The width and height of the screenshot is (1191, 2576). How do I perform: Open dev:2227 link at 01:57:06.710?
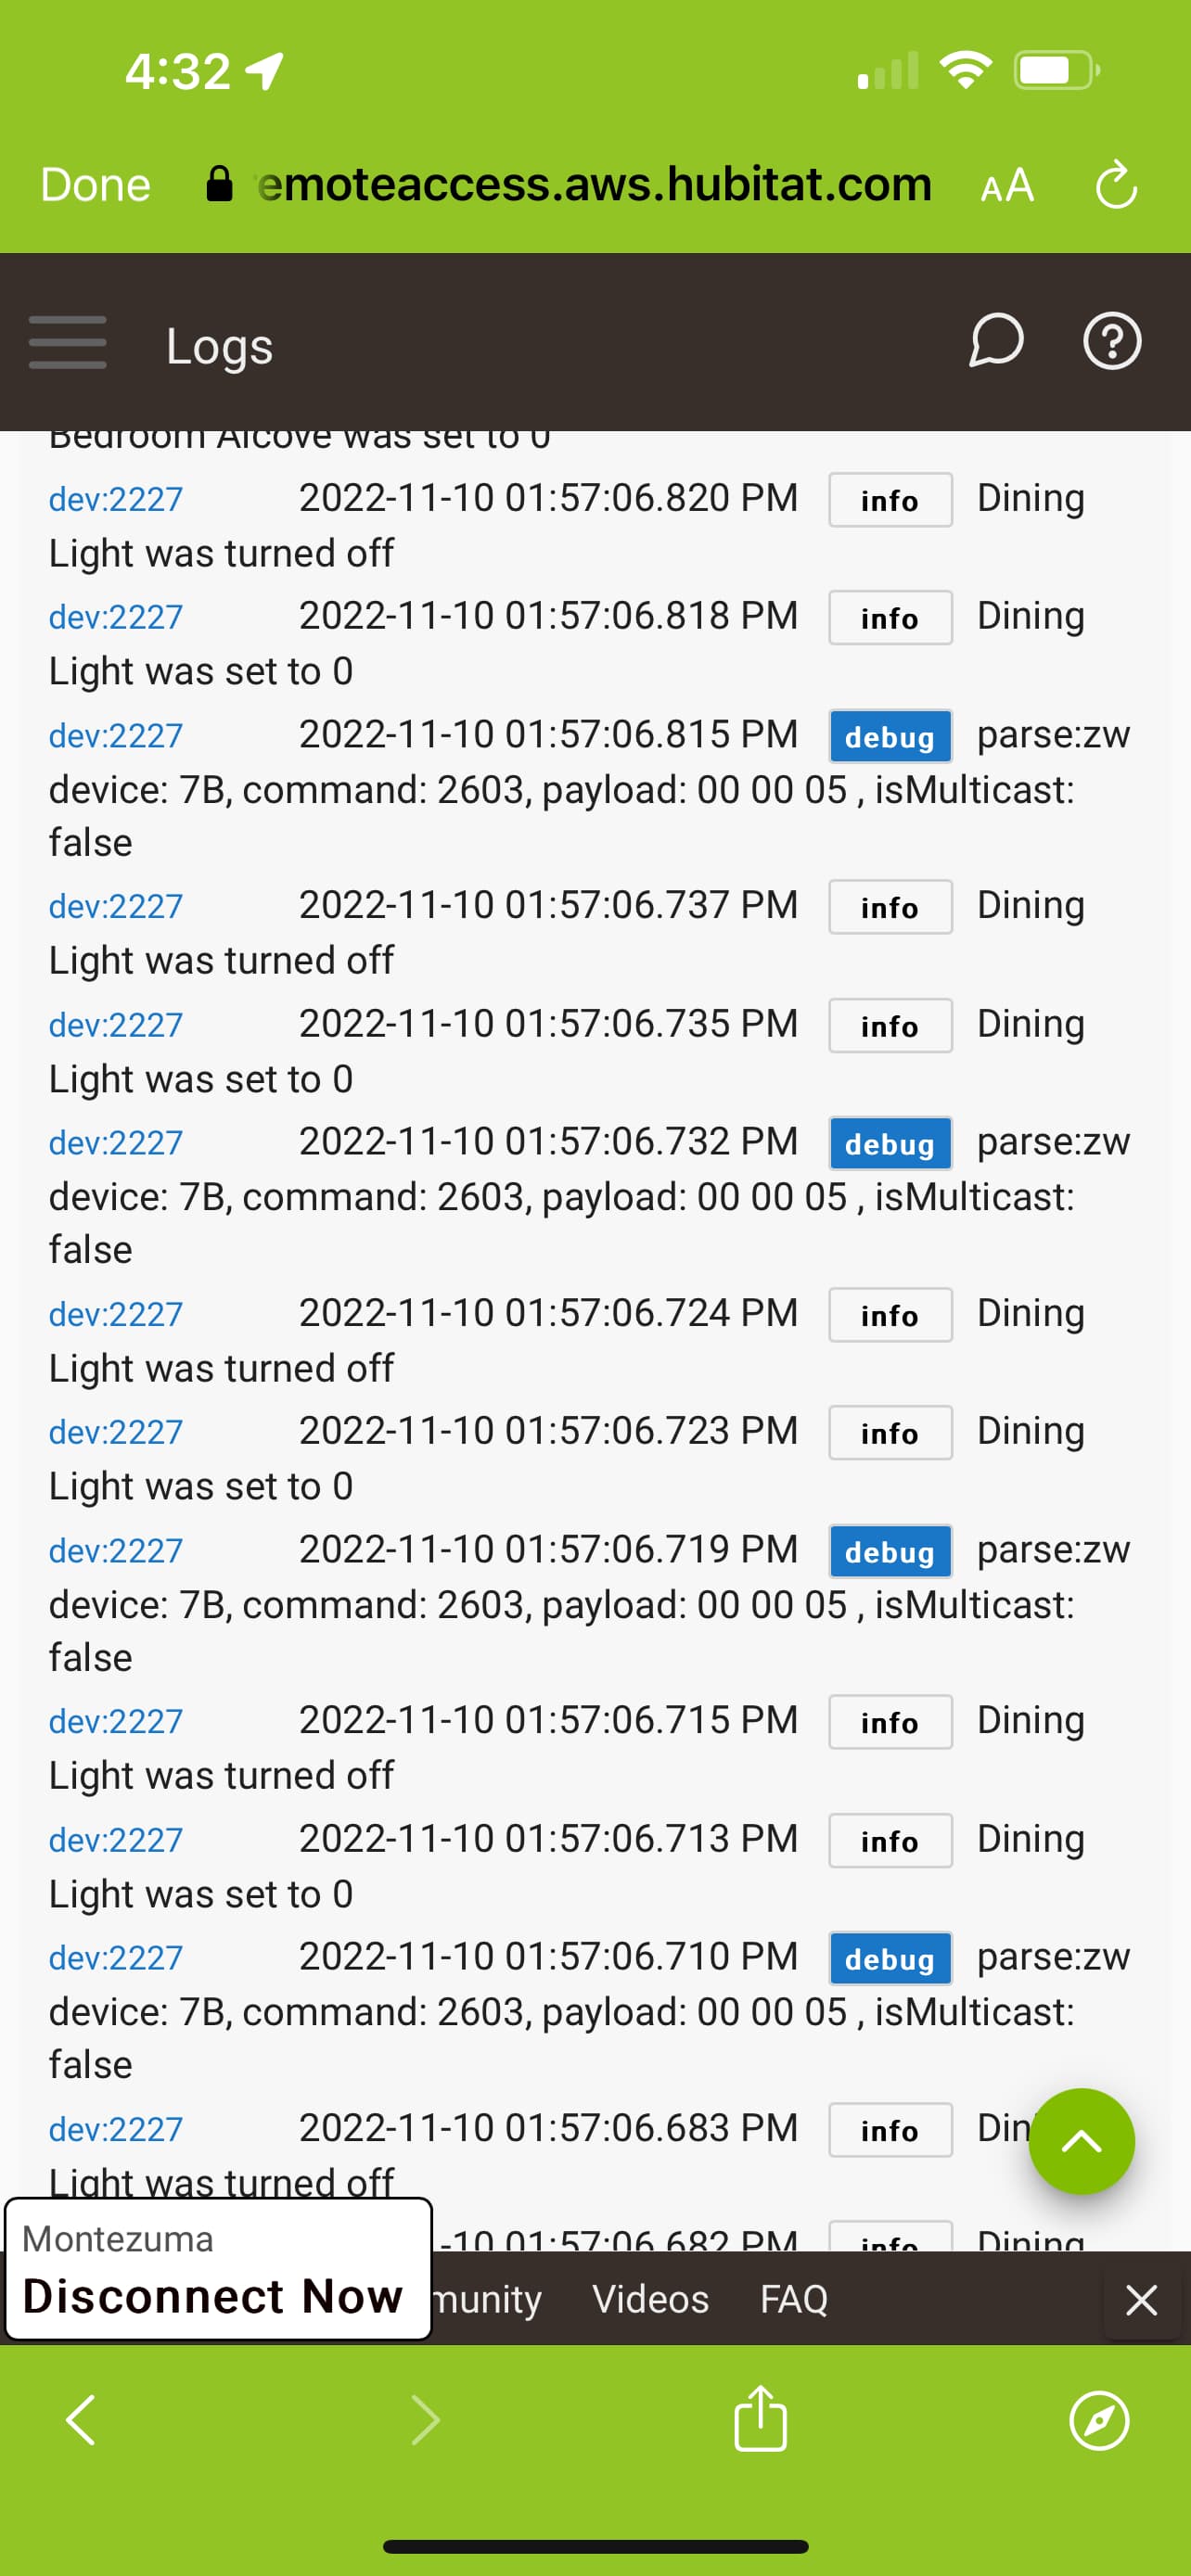click(x=116, y=1957)
